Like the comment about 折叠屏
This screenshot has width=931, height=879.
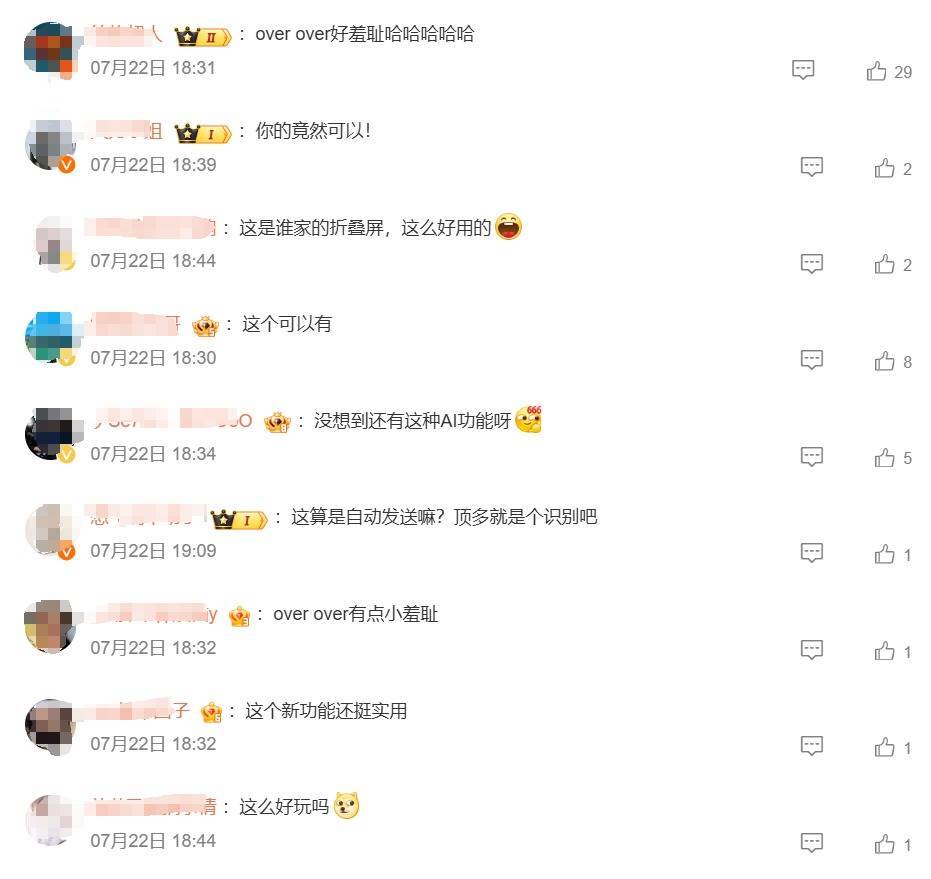click(884, 264)
